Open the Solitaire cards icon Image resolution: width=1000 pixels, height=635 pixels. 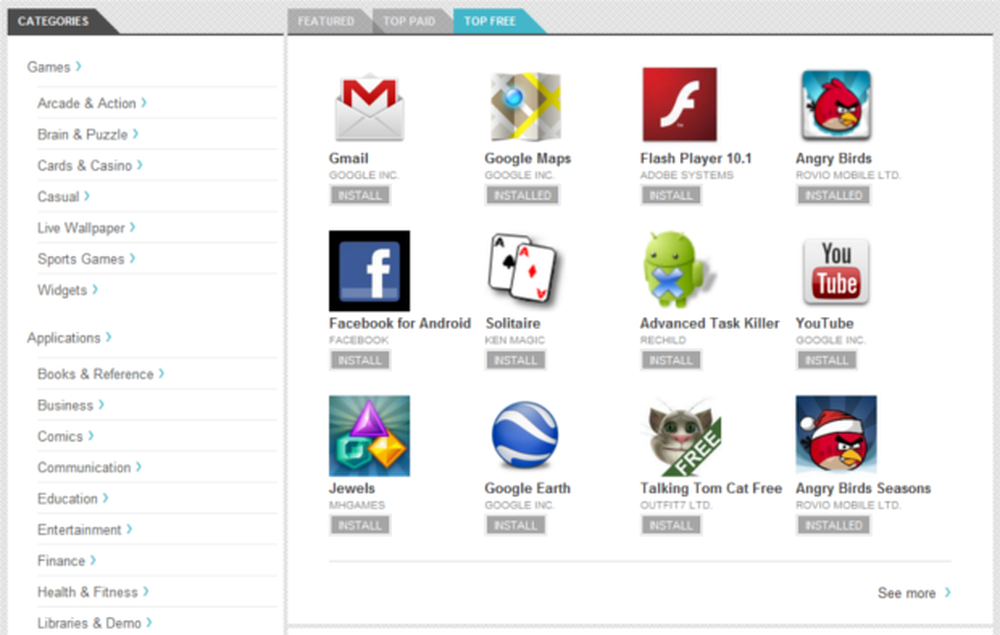point(522,268)
